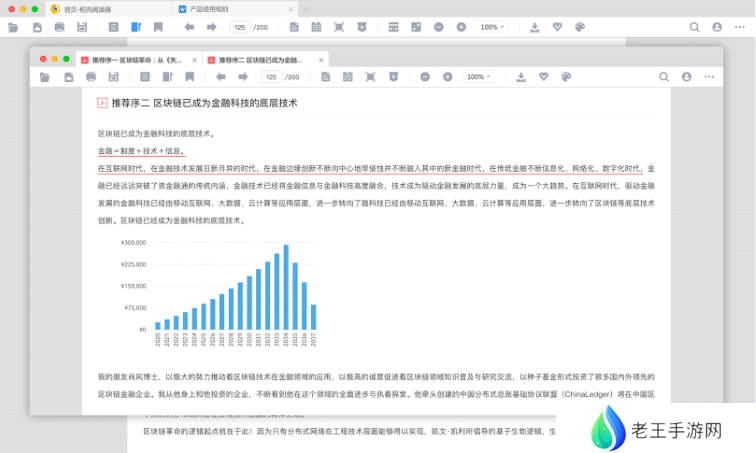The image size is (756, 453).
Task: Open folder icon in back window toolbar
Action: (13, 27)
